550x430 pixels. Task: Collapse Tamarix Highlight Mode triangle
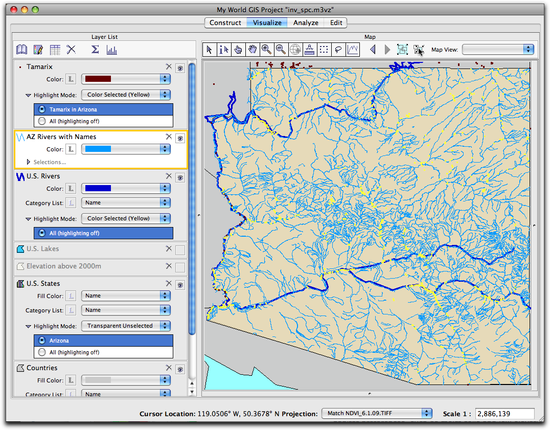(x=28, y=95)
